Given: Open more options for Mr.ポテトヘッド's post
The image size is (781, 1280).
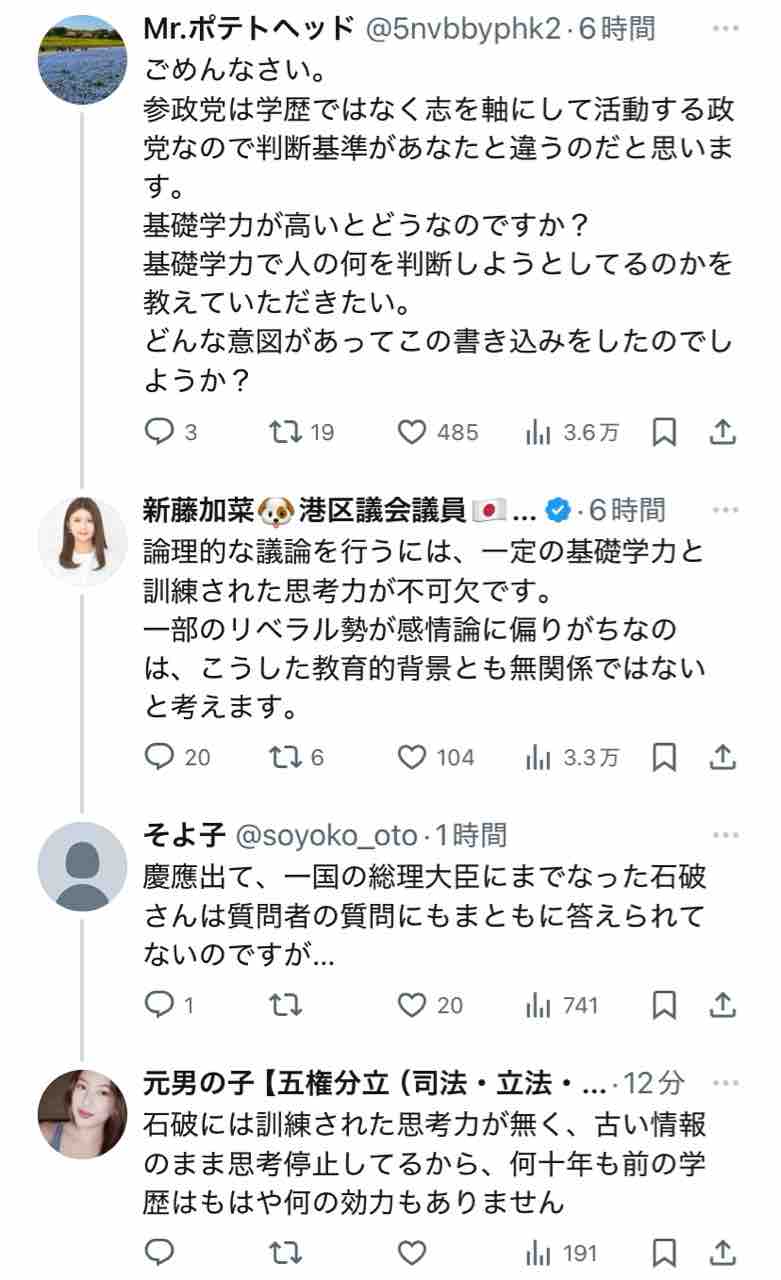Looking at the screenshot, I should [724, 29].
